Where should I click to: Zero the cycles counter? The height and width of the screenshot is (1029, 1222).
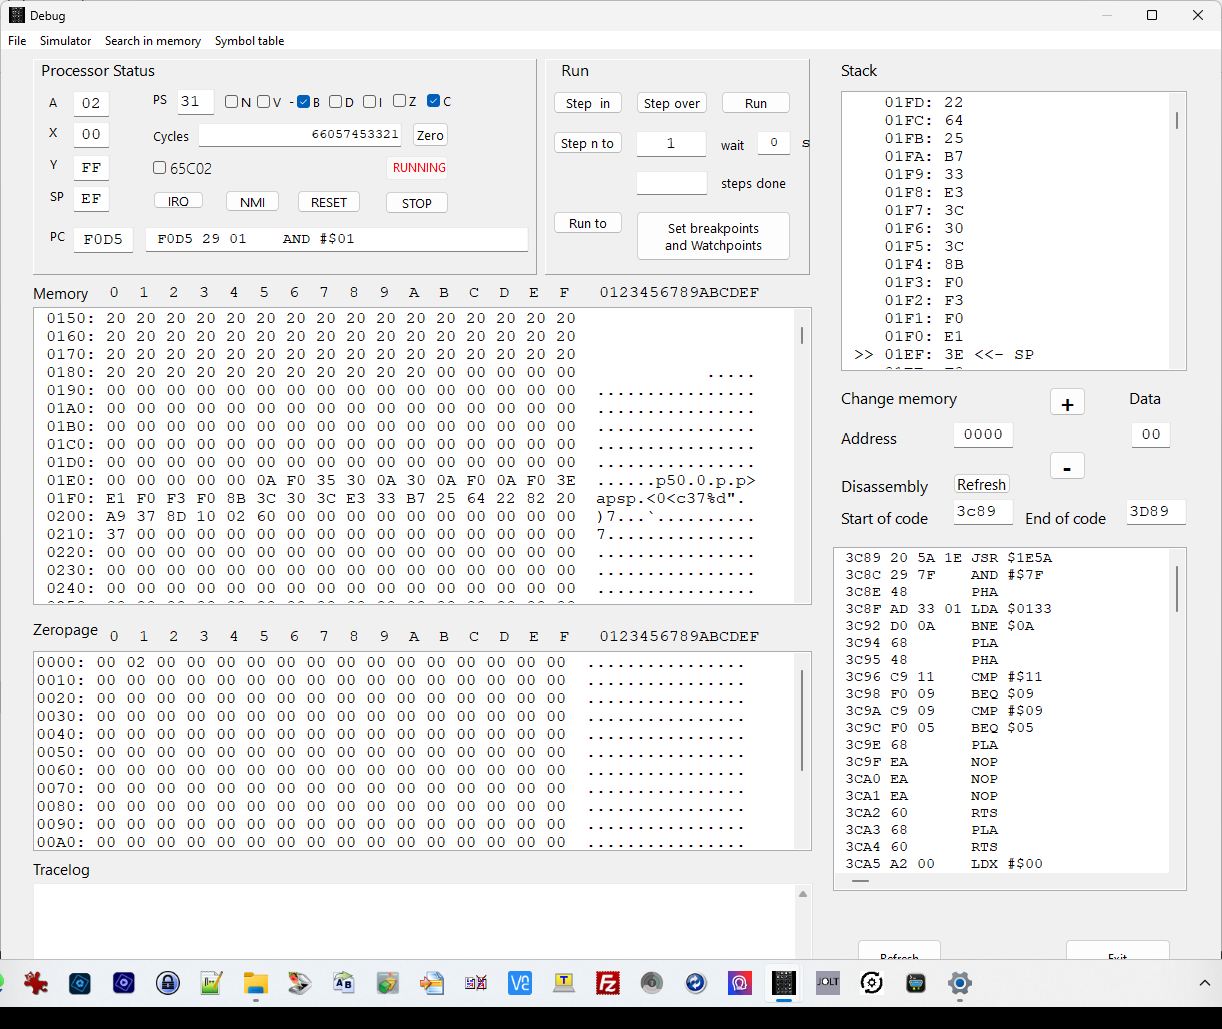[430, 135]
